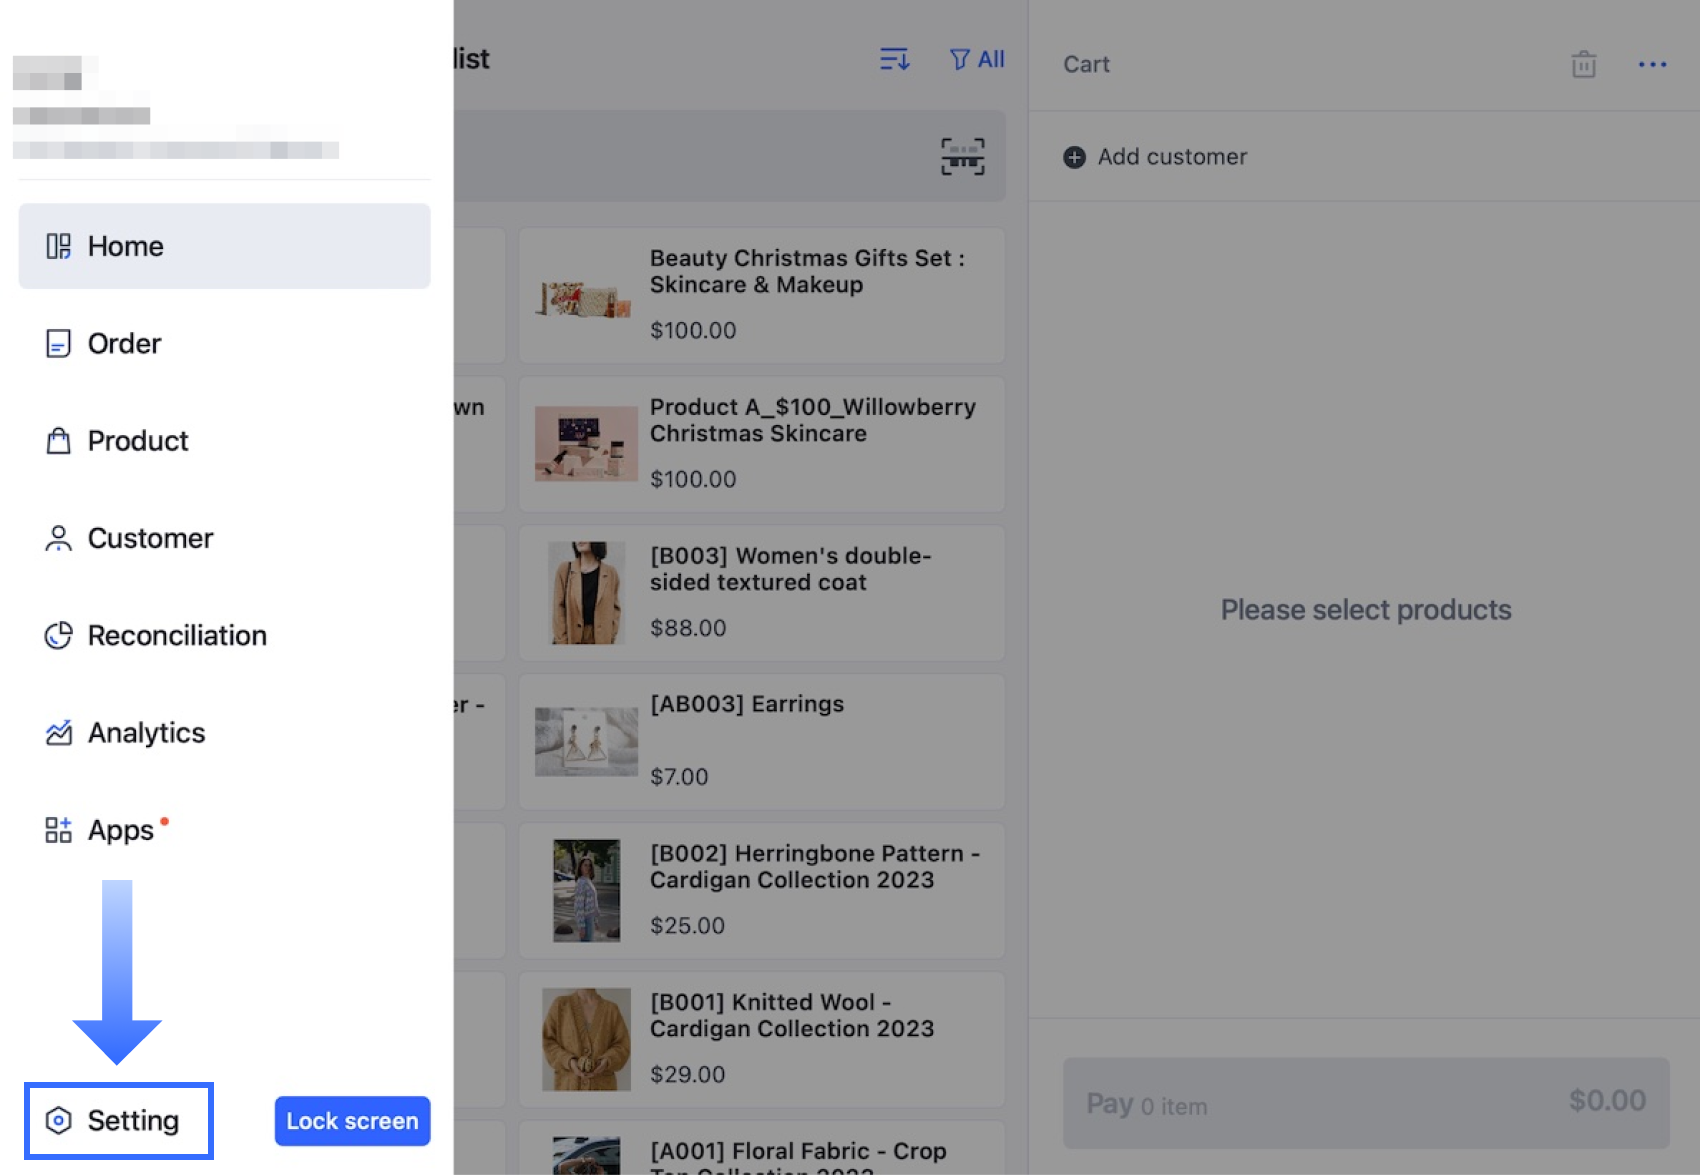Open the Home menu item

click(x=224, y=246)
